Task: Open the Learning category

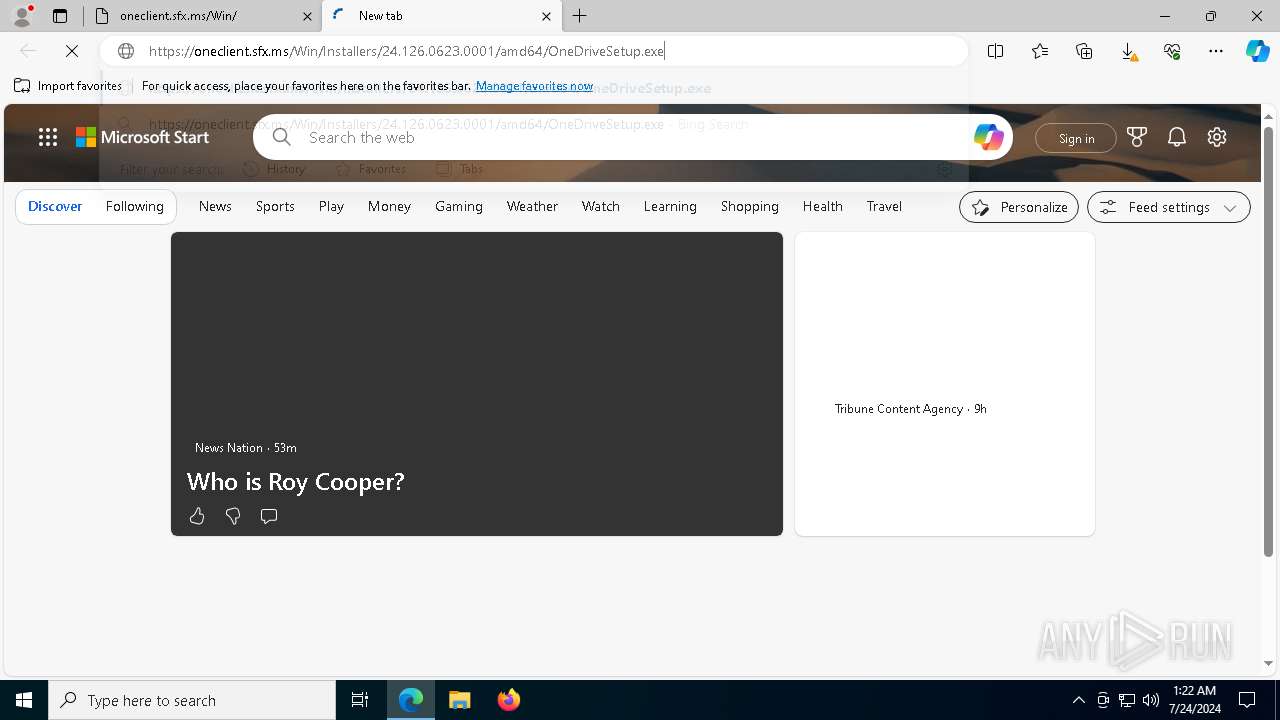Action: 670,207
